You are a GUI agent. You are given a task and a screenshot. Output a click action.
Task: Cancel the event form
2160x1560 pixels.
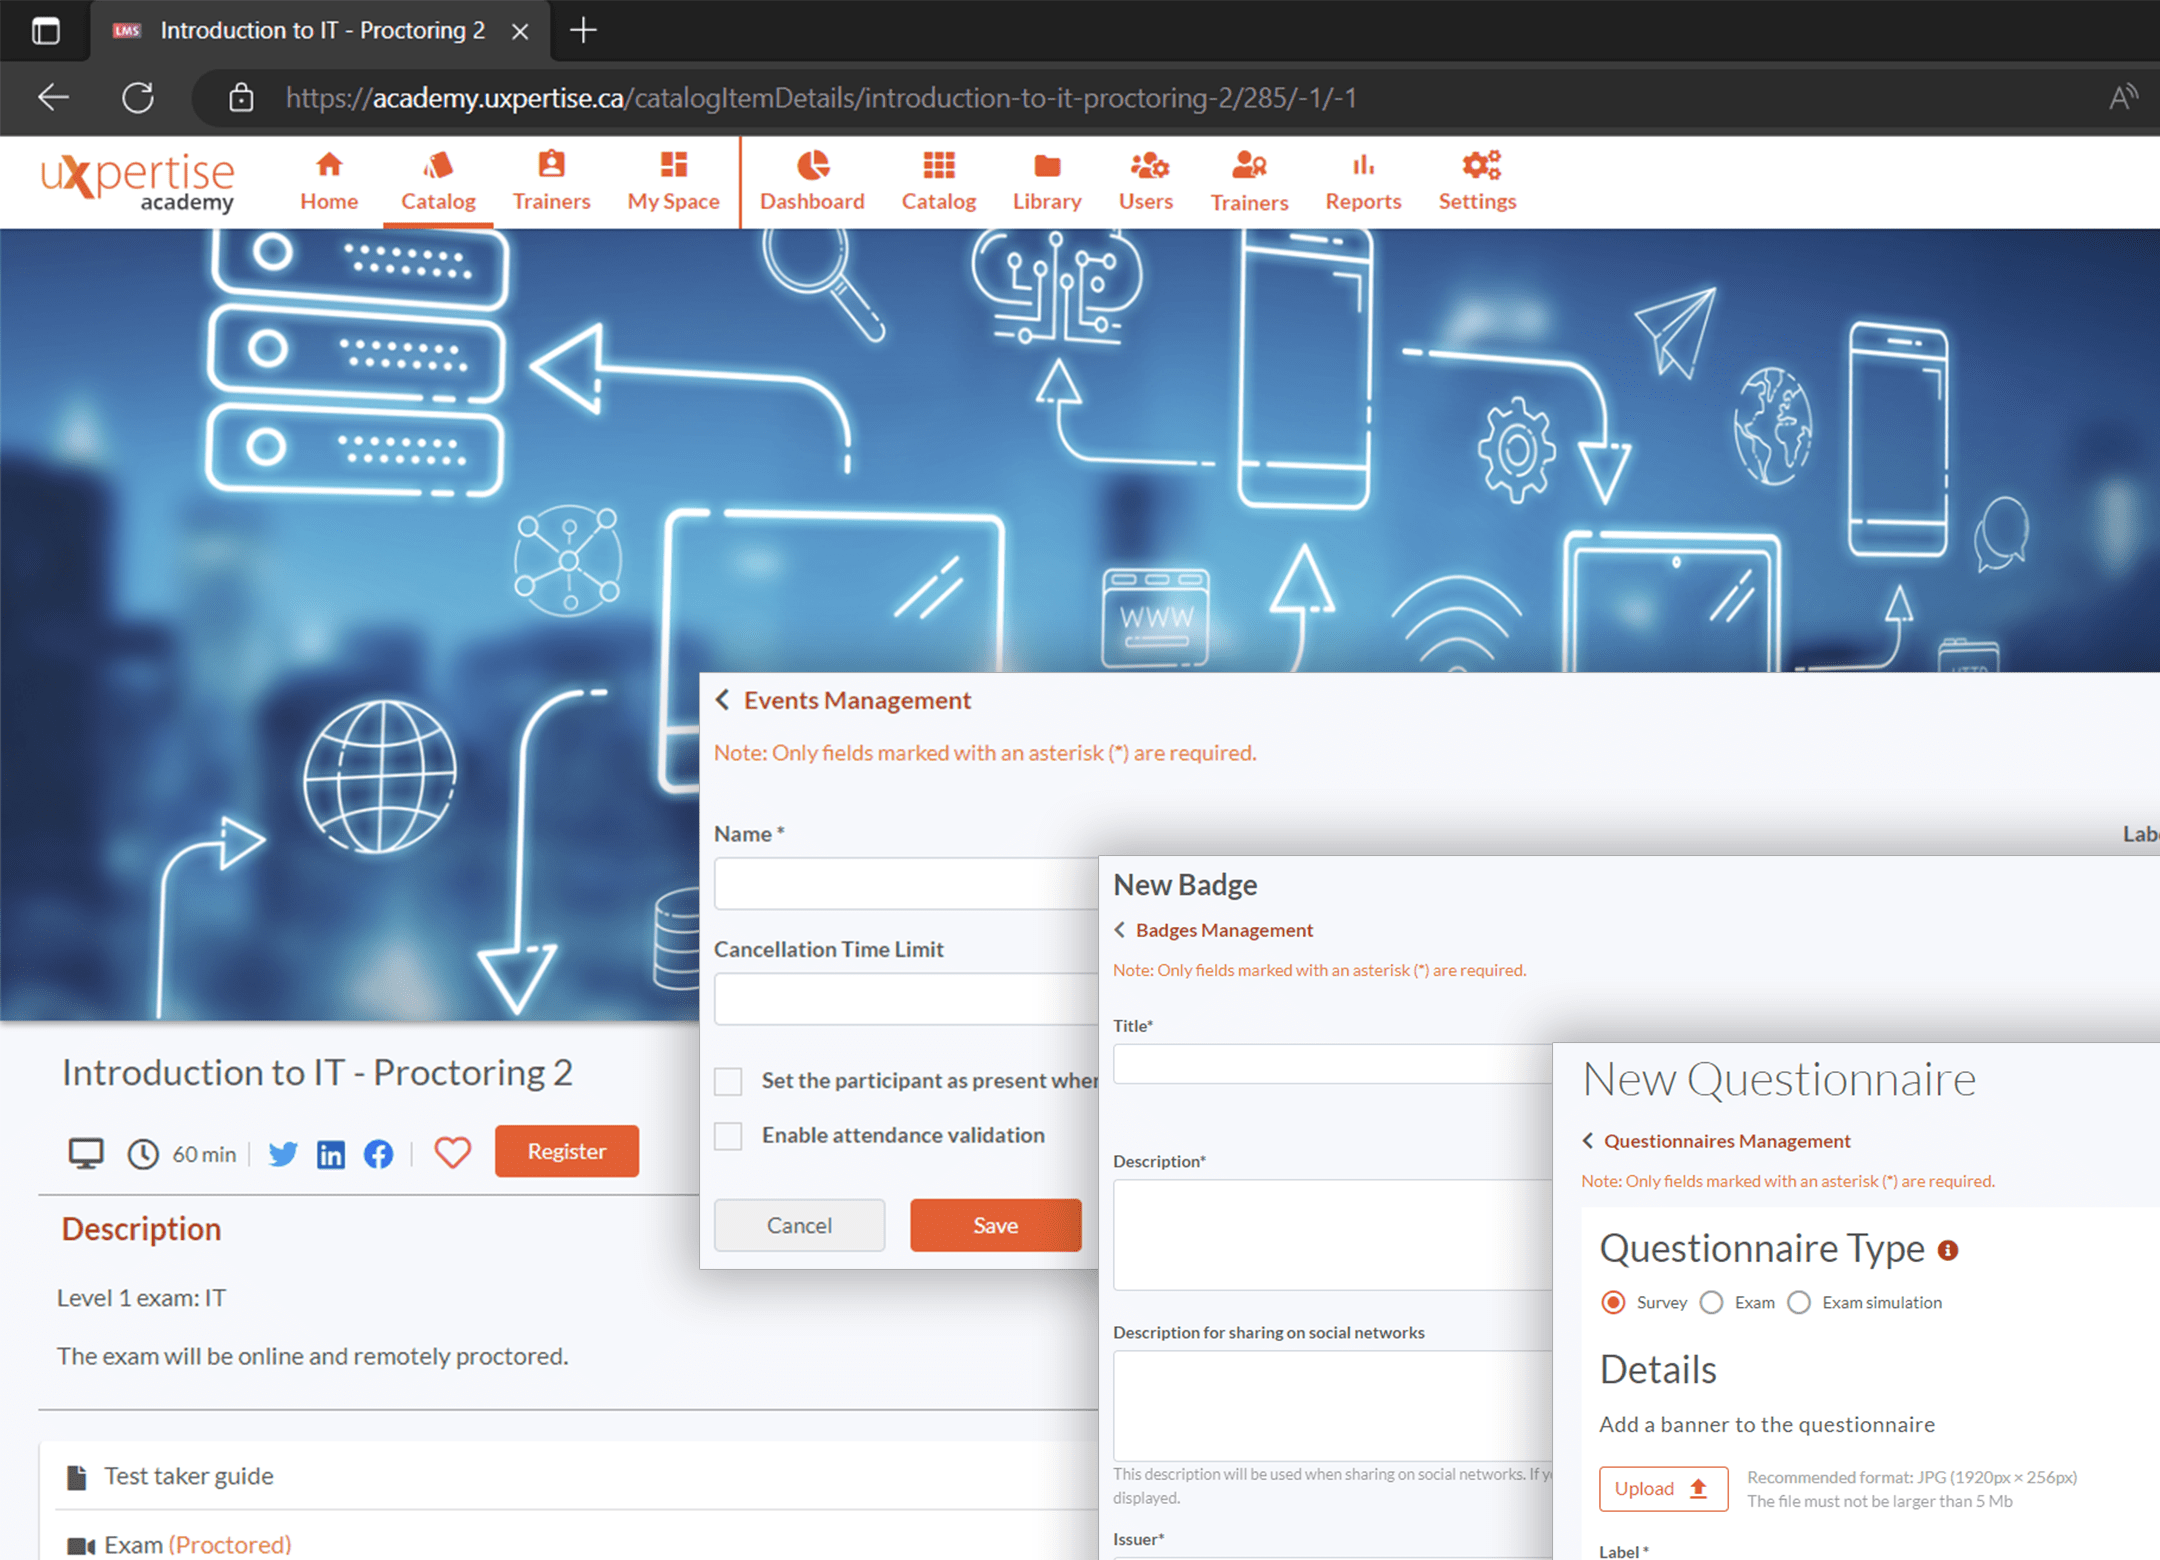(x=799, y=1225)
